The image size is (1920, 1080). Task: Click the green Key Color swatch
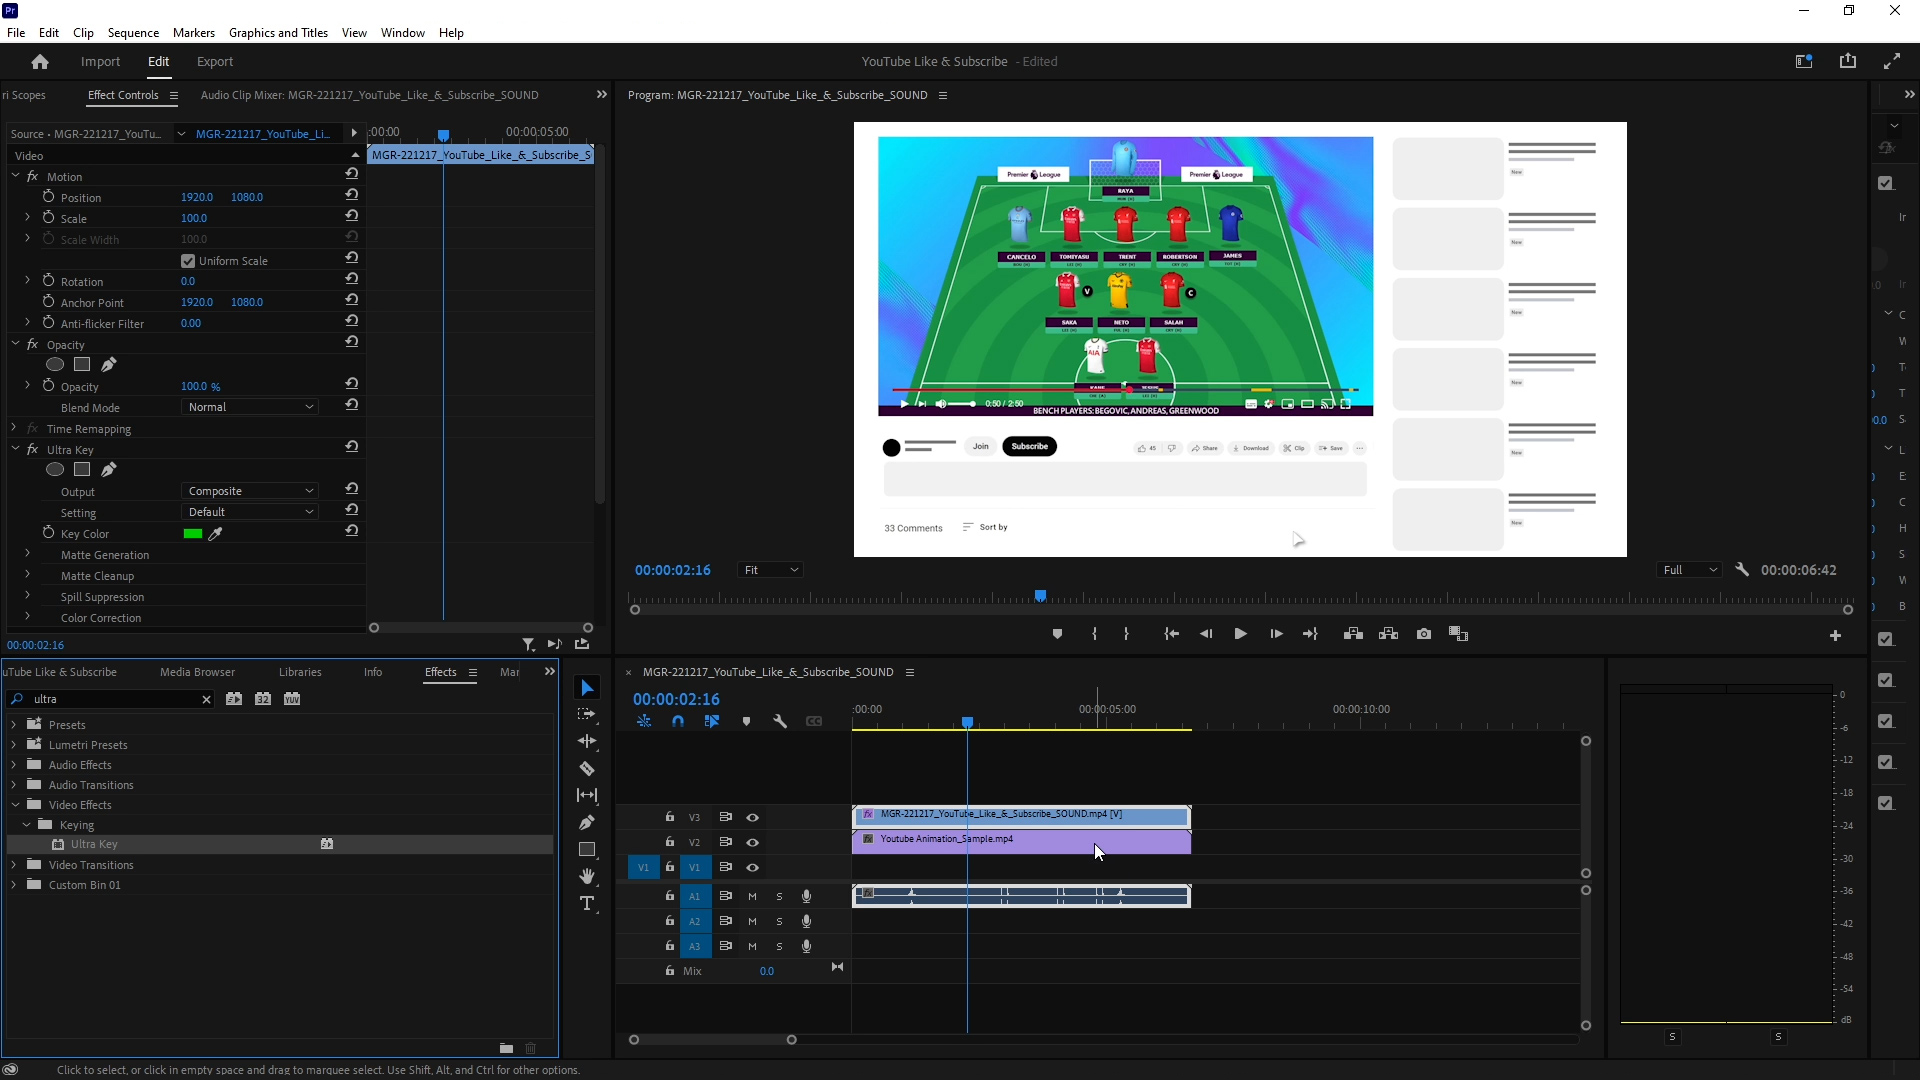click(194, 533)
